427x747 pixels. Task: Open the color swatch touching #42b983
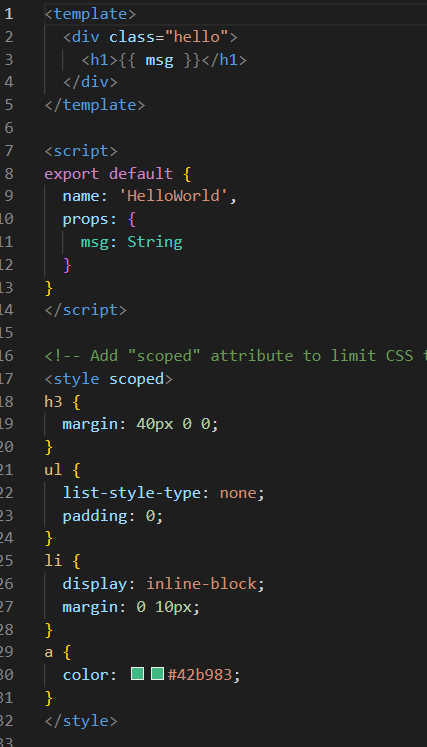157,674
